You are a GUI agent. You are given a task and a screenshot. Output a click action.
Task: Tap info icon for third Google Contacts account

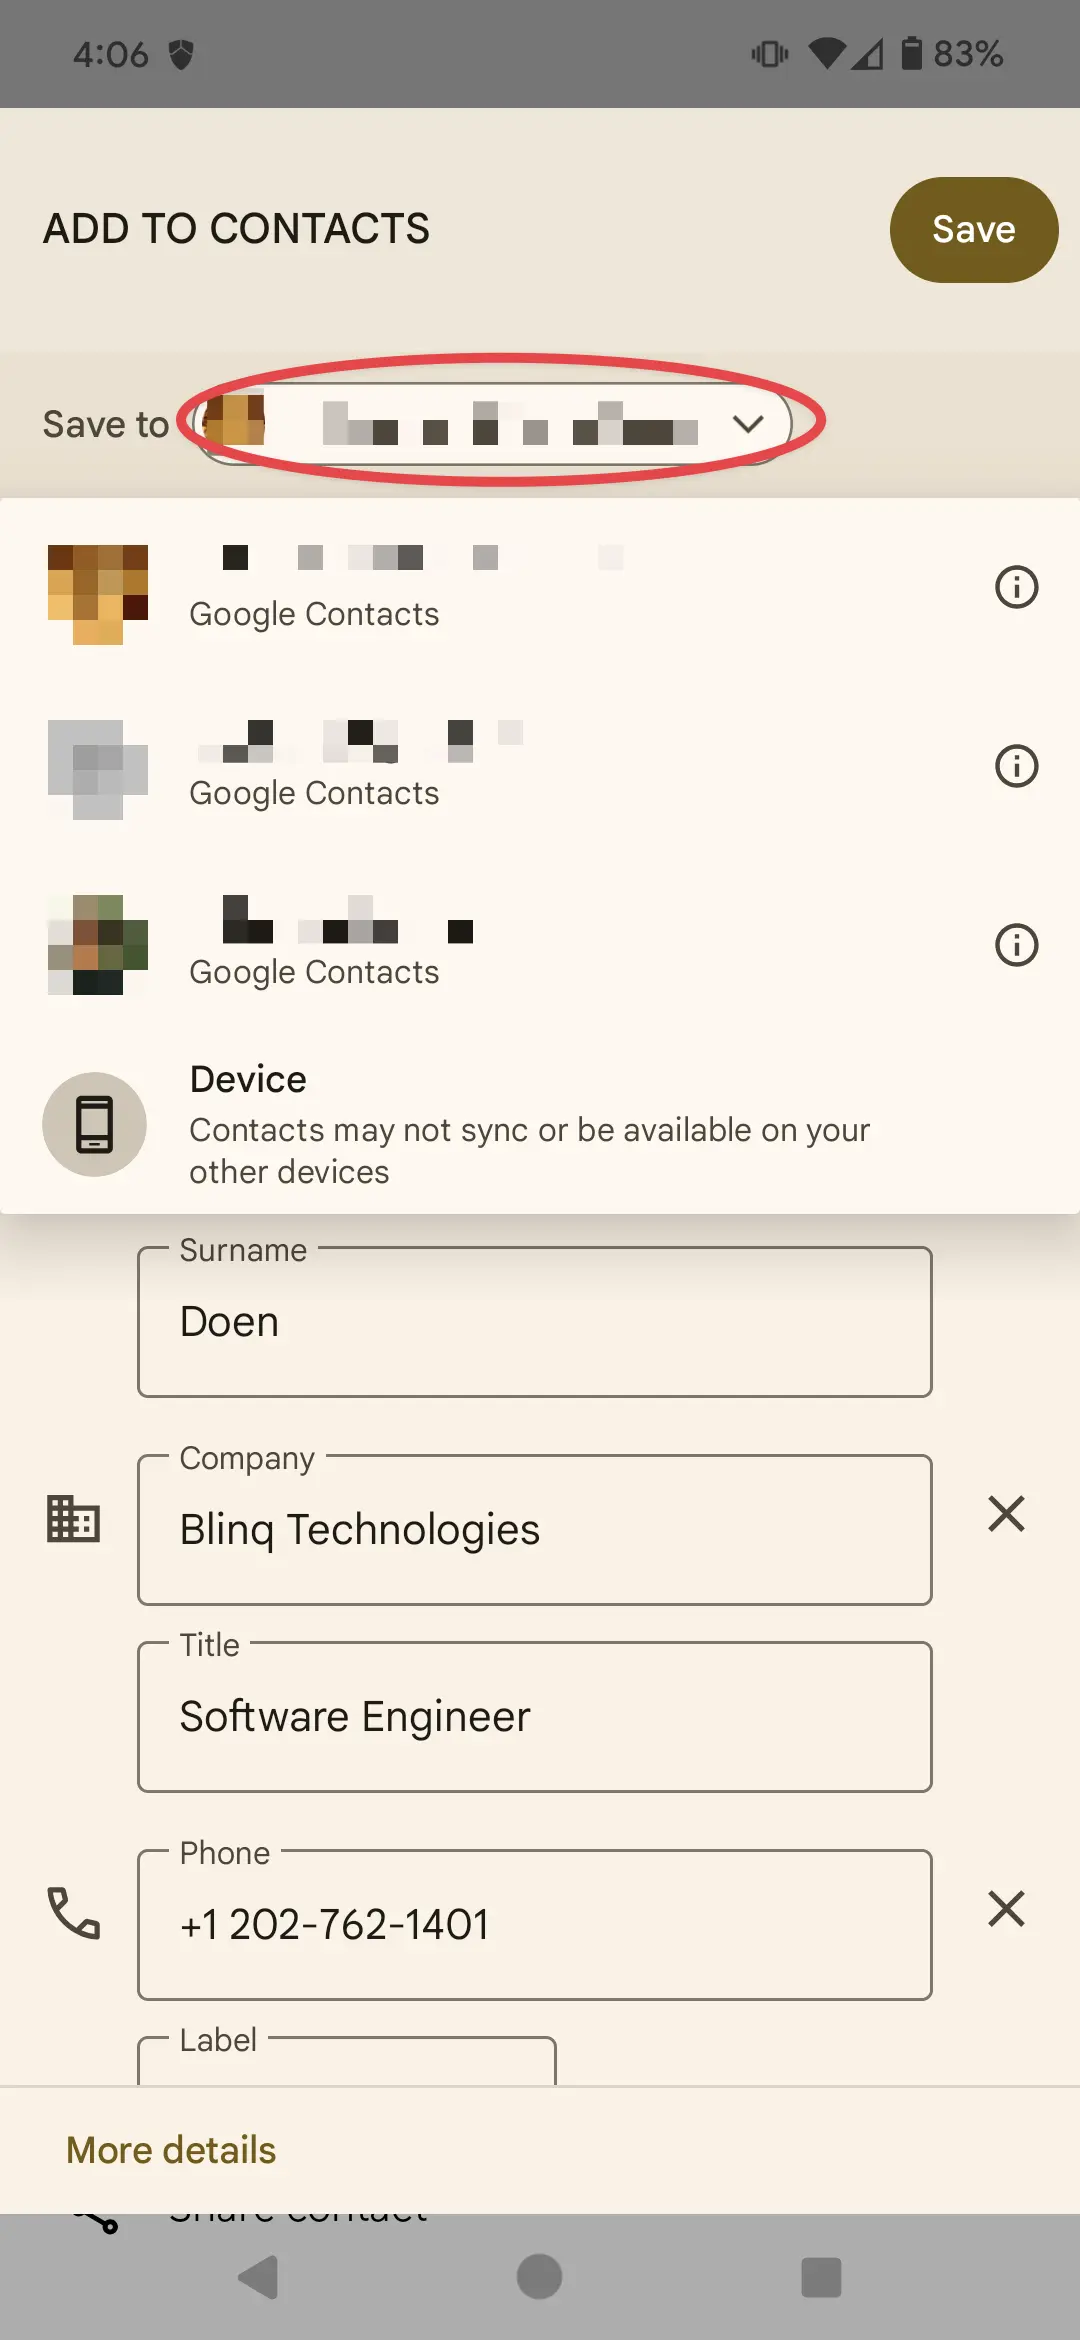pos(1016,945)
